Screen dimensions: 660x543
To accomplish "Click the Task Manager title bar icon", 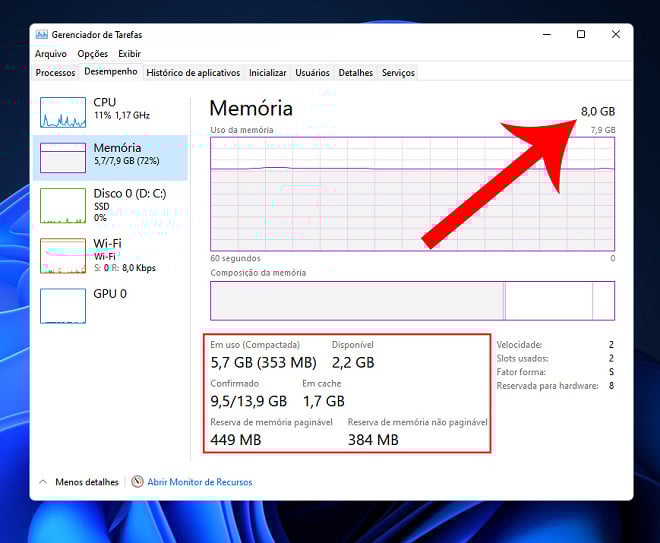I will coord(41,35).
